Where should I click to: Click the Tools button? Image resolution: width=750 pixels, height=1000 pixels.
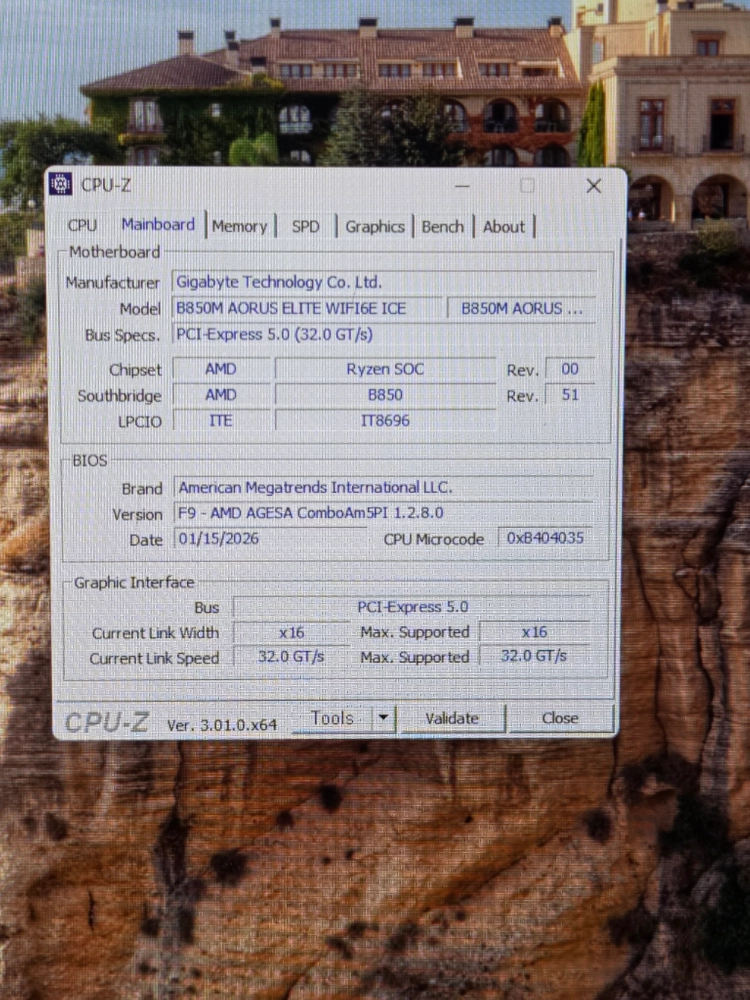click(x=332, y=718)
